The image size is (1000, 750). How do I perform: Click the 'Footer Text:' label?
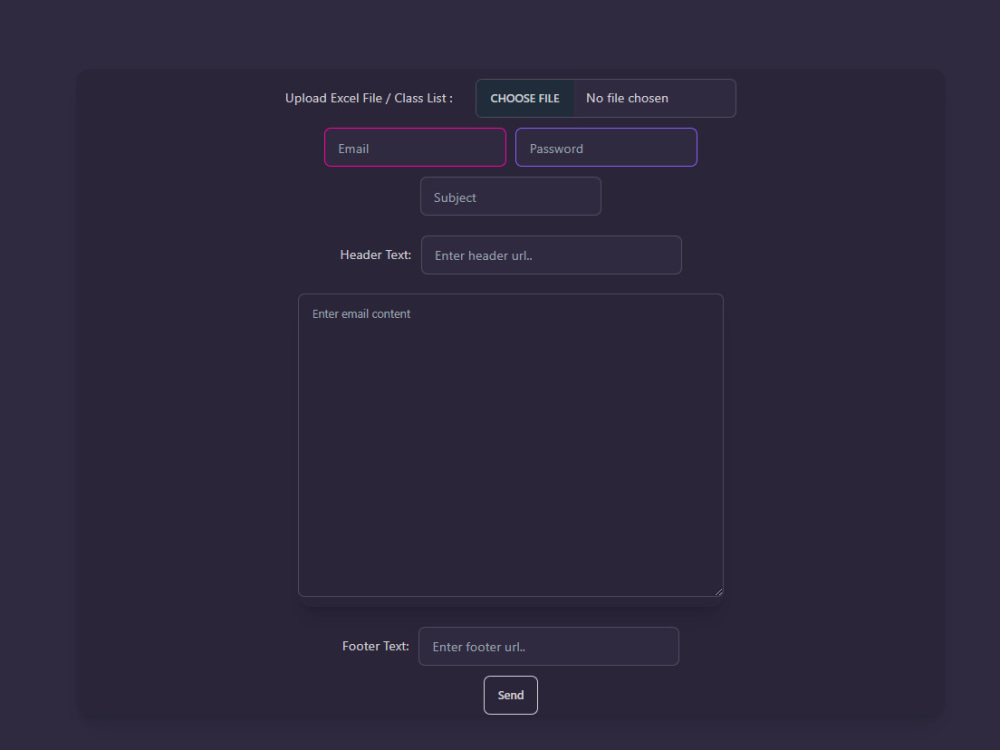375,646
